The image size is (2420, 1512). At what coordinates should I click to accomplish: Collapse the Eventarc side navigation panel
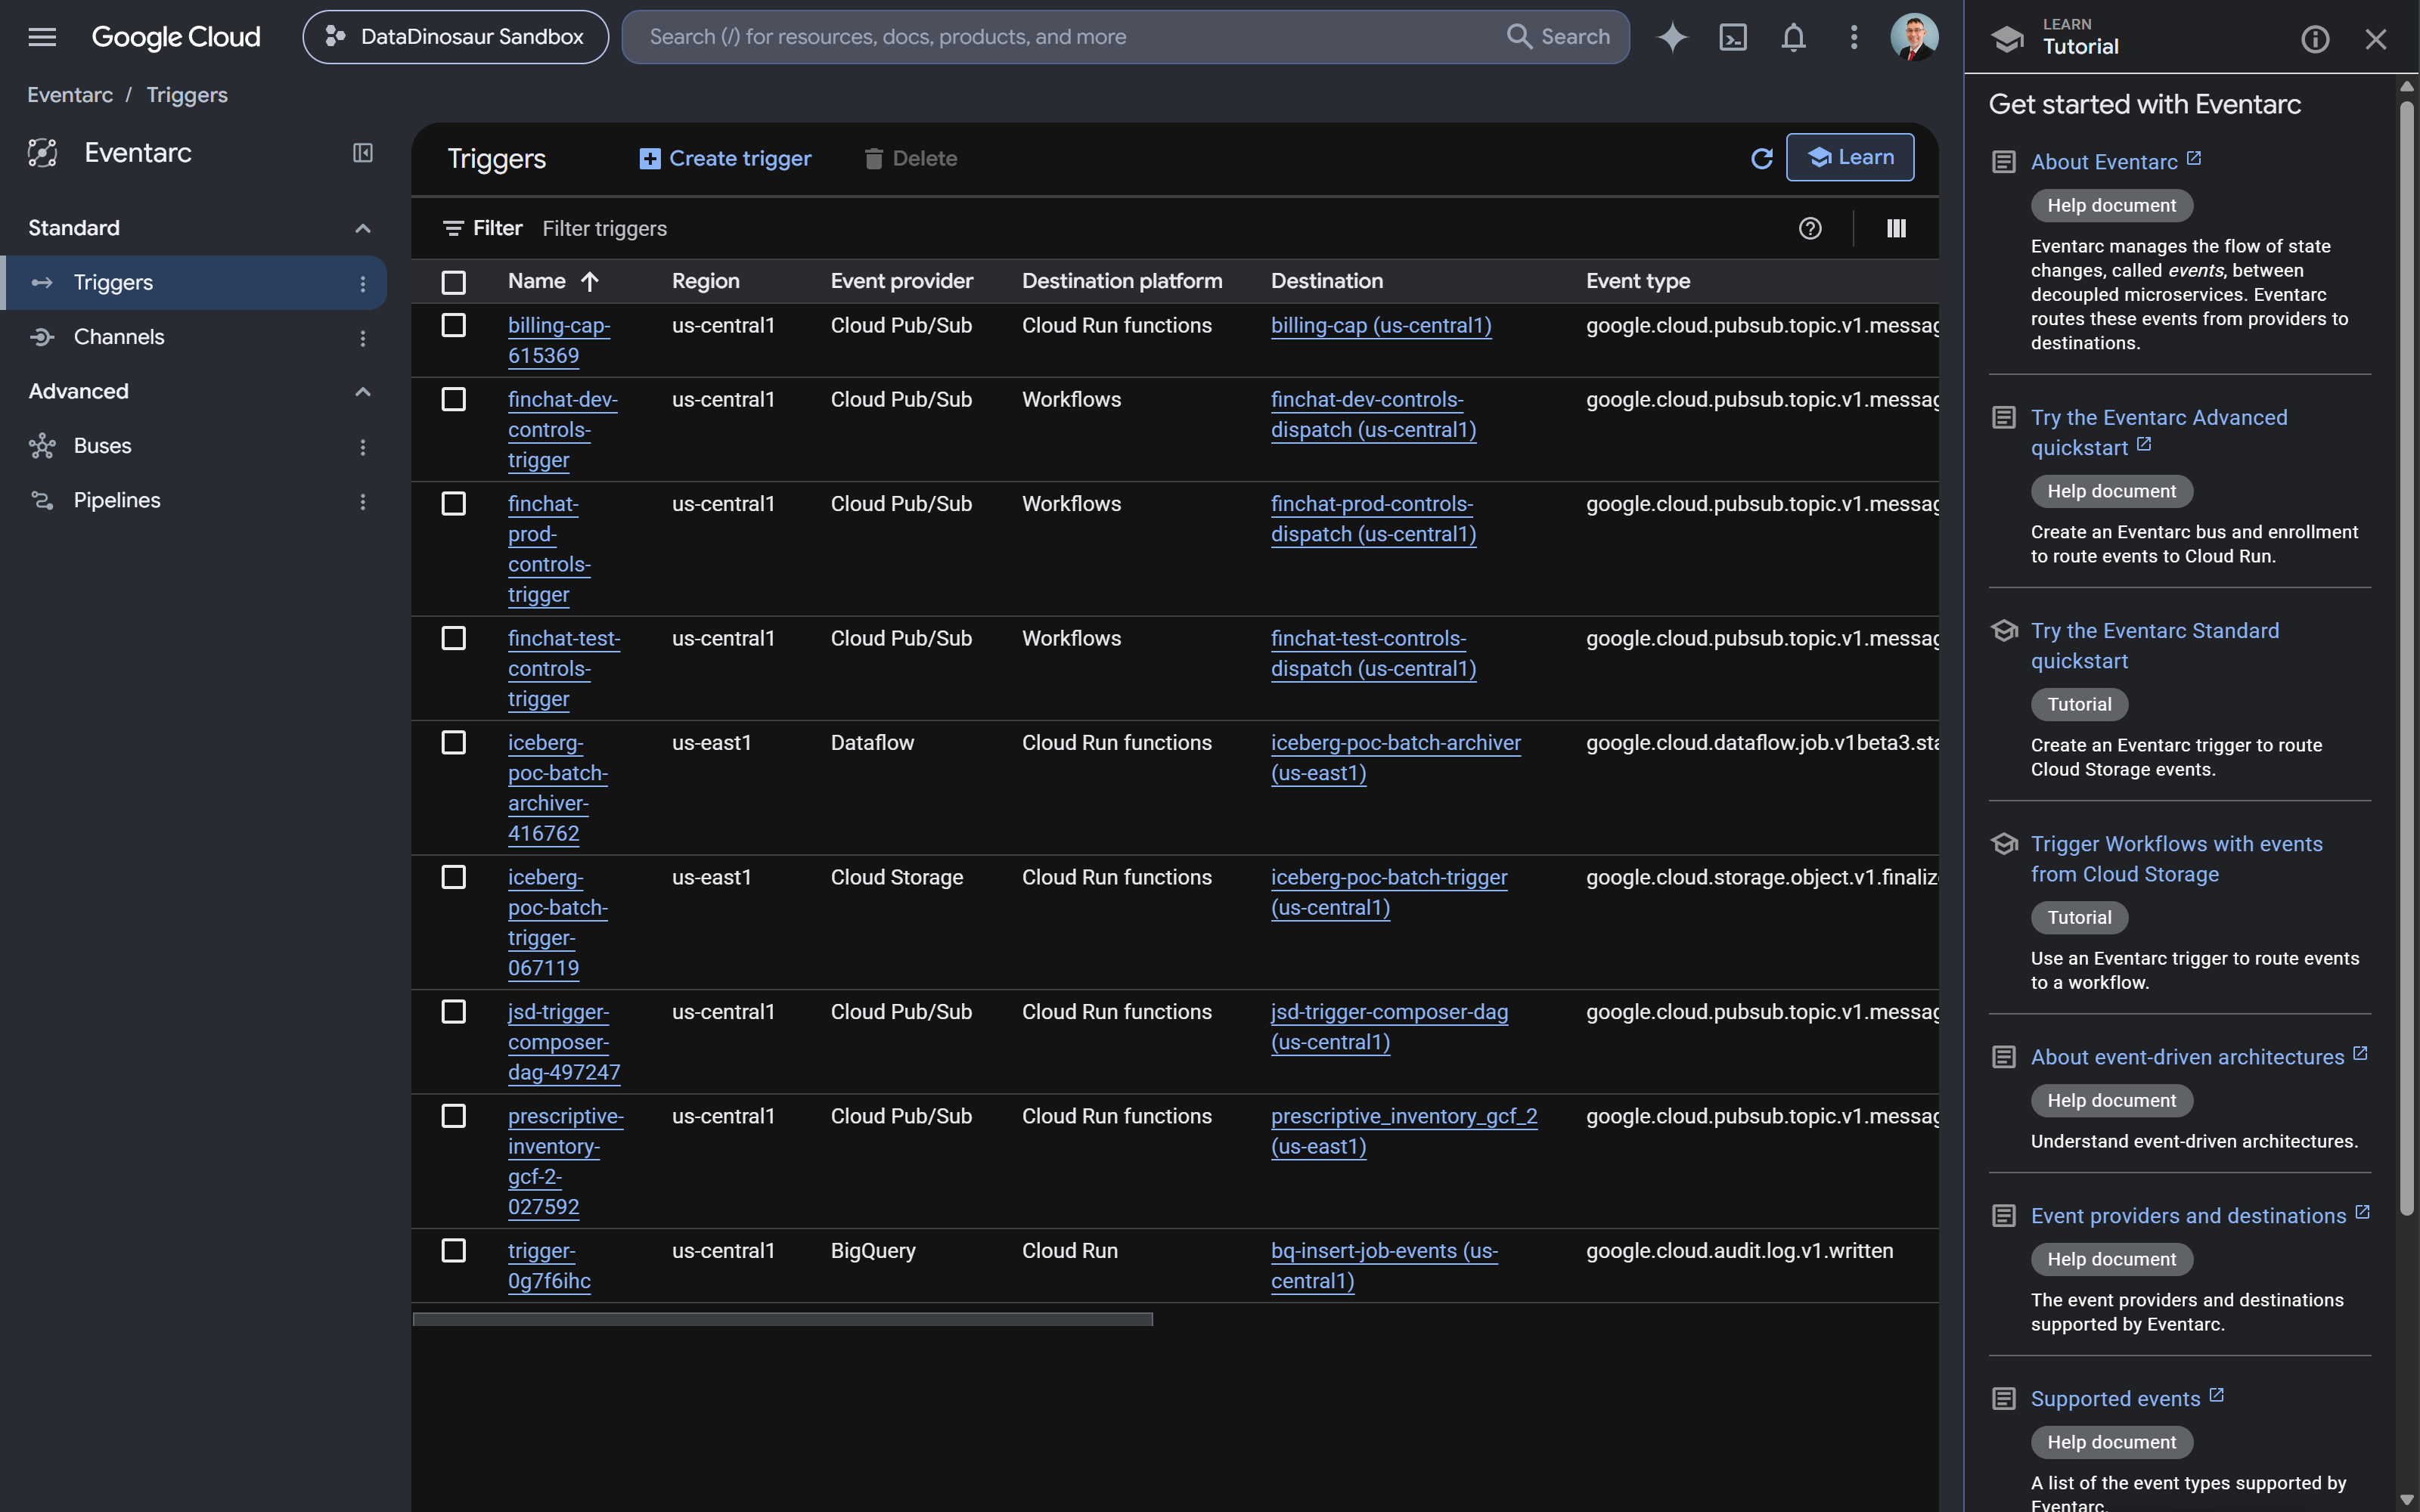(363, 152)
